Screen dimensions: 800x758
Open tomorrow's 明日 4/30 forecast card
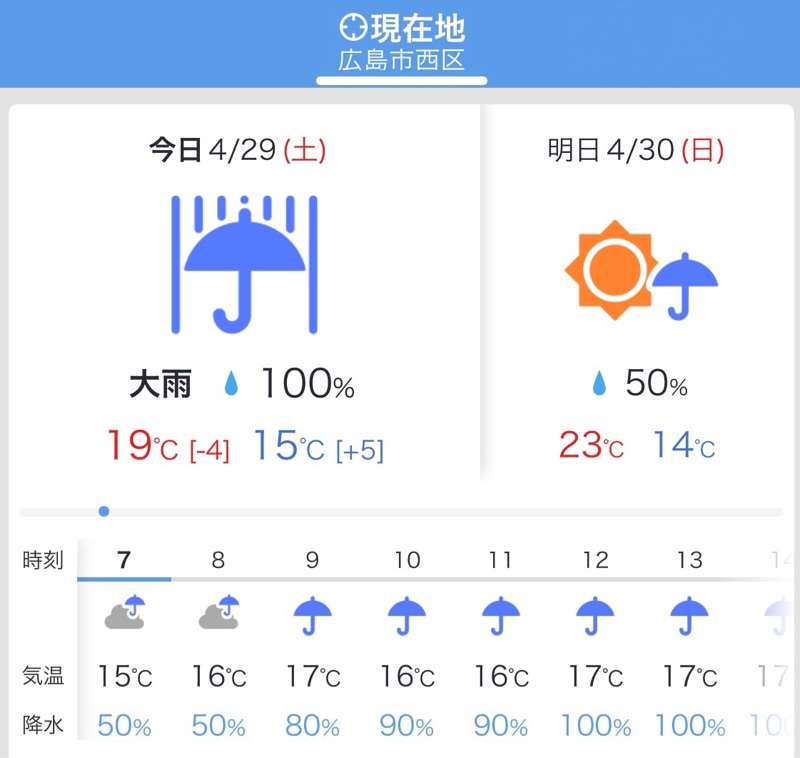point(637,292)
